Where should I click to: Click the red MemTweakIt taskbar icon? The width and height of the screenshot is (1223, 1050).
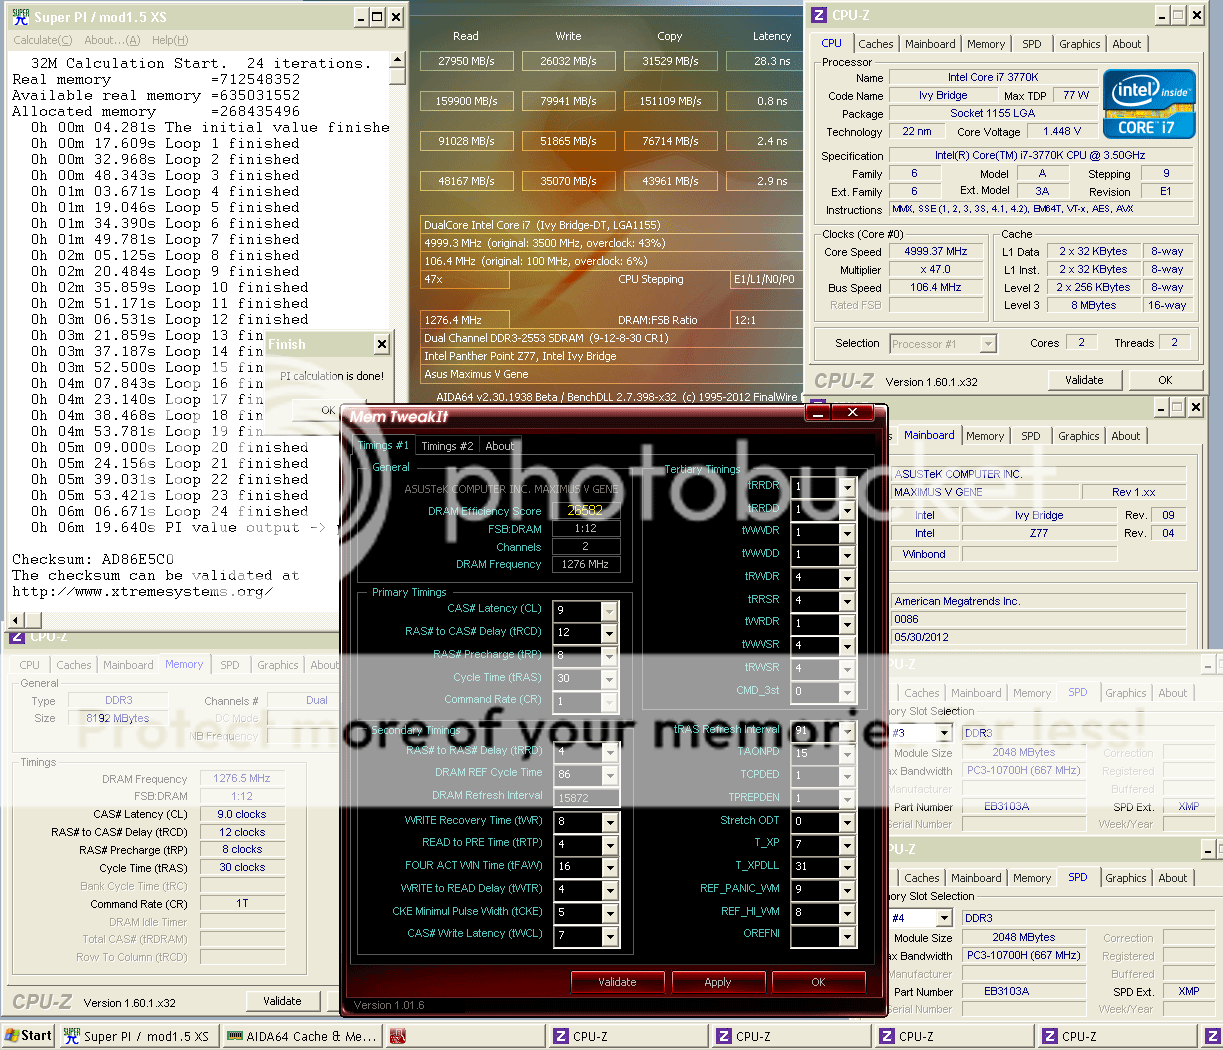tap(398, 1036)
